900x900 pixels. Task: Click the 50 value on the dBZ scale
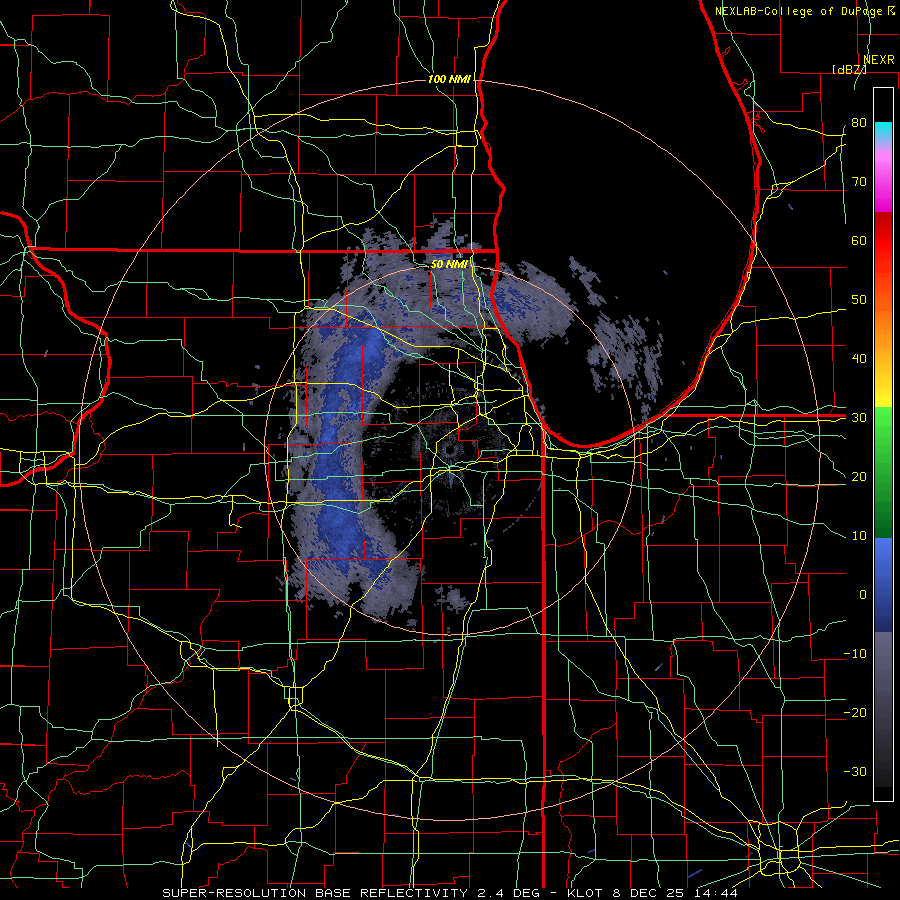[859, 300]
